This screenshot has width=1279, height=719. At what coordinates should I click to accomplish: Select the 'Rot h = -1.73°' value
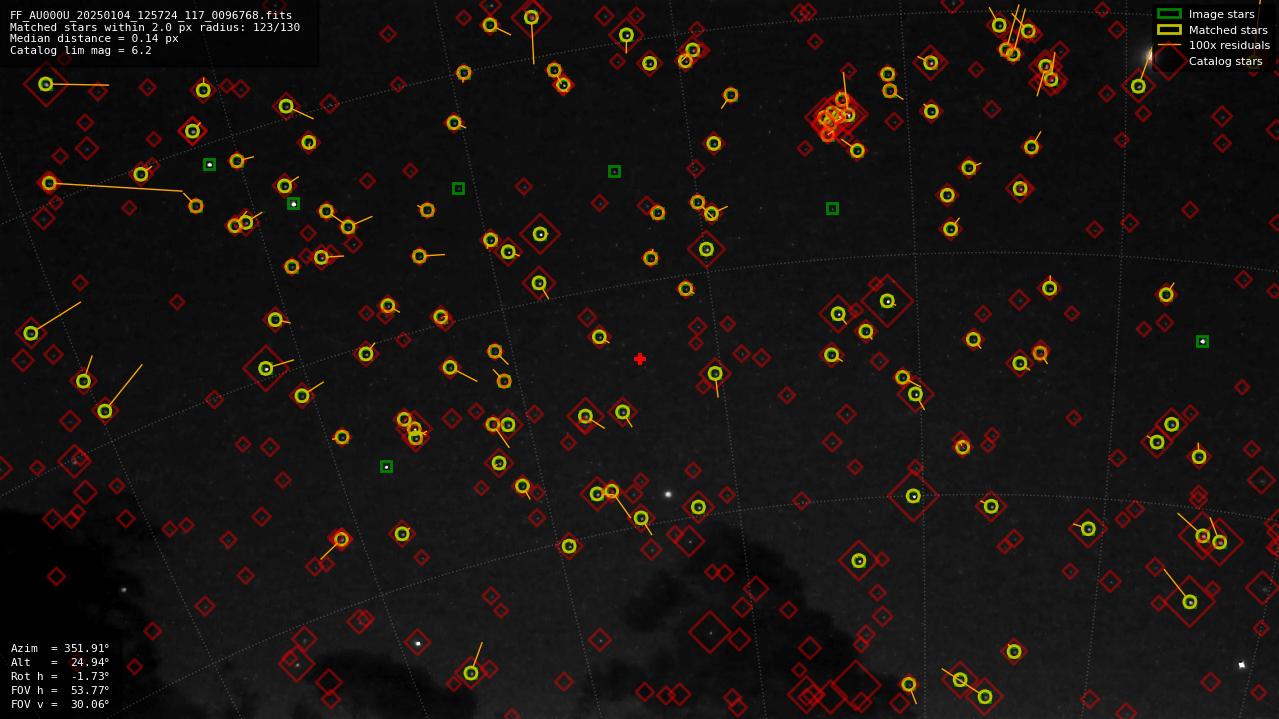tap(60, 676)
